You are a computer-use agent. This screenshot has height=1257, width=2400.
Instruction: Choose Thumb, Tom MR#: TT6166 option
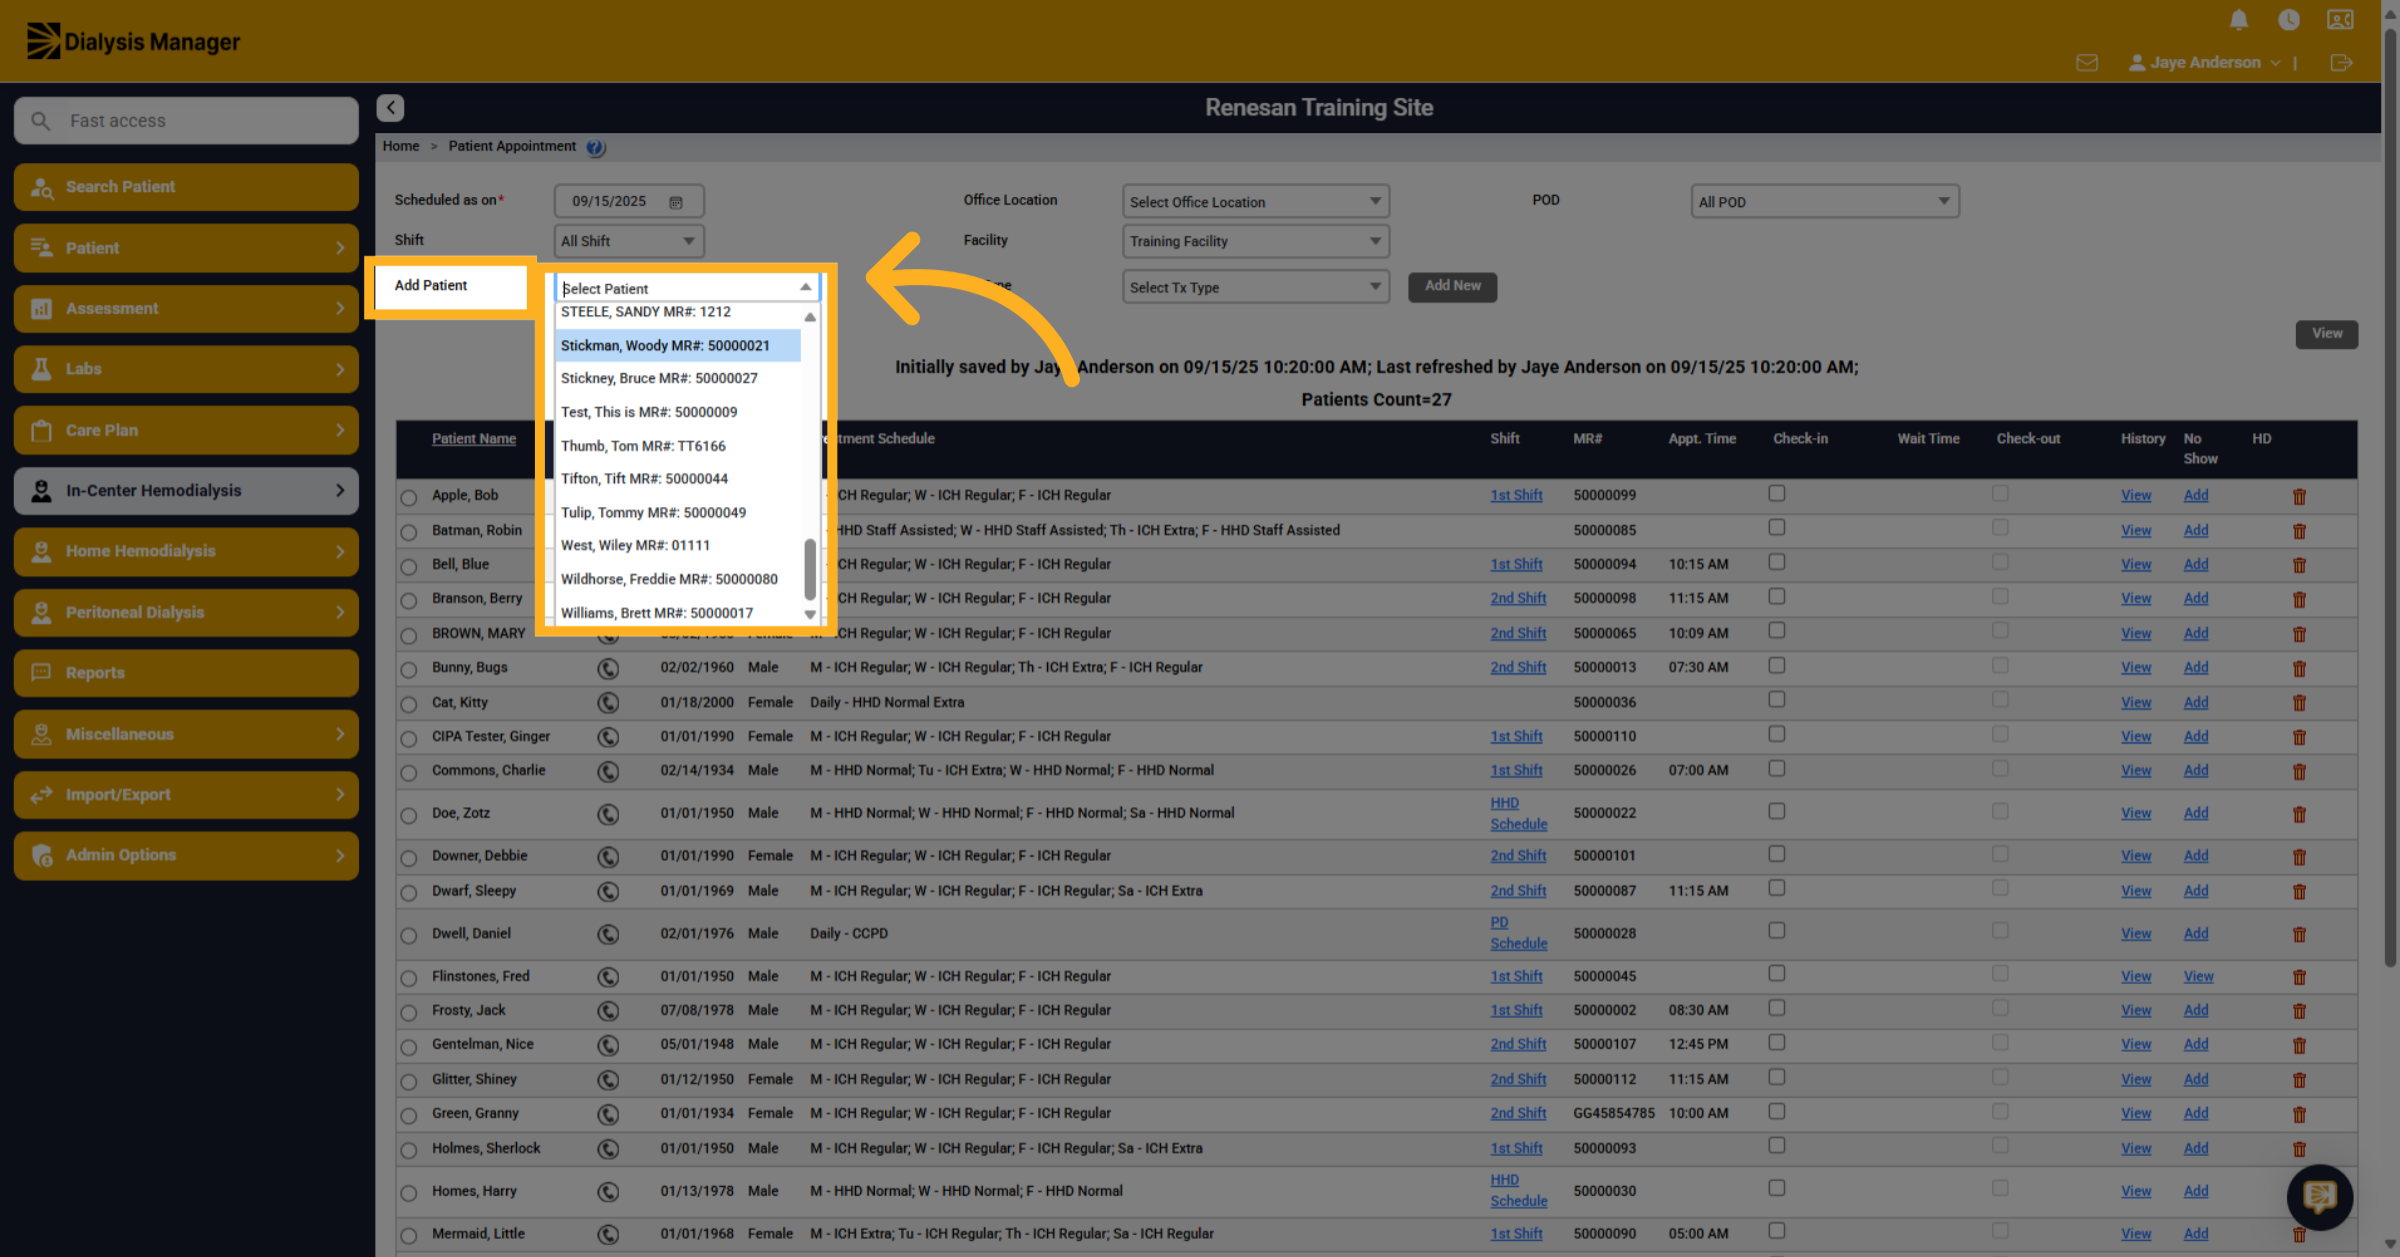[678, 446]
